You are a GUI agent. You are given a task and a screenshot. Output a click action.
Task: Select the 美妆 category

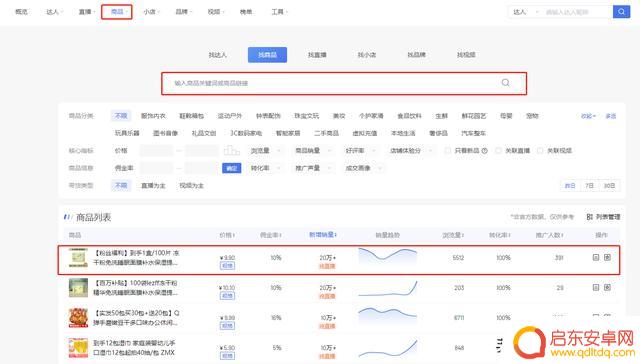tap(339, 116)
